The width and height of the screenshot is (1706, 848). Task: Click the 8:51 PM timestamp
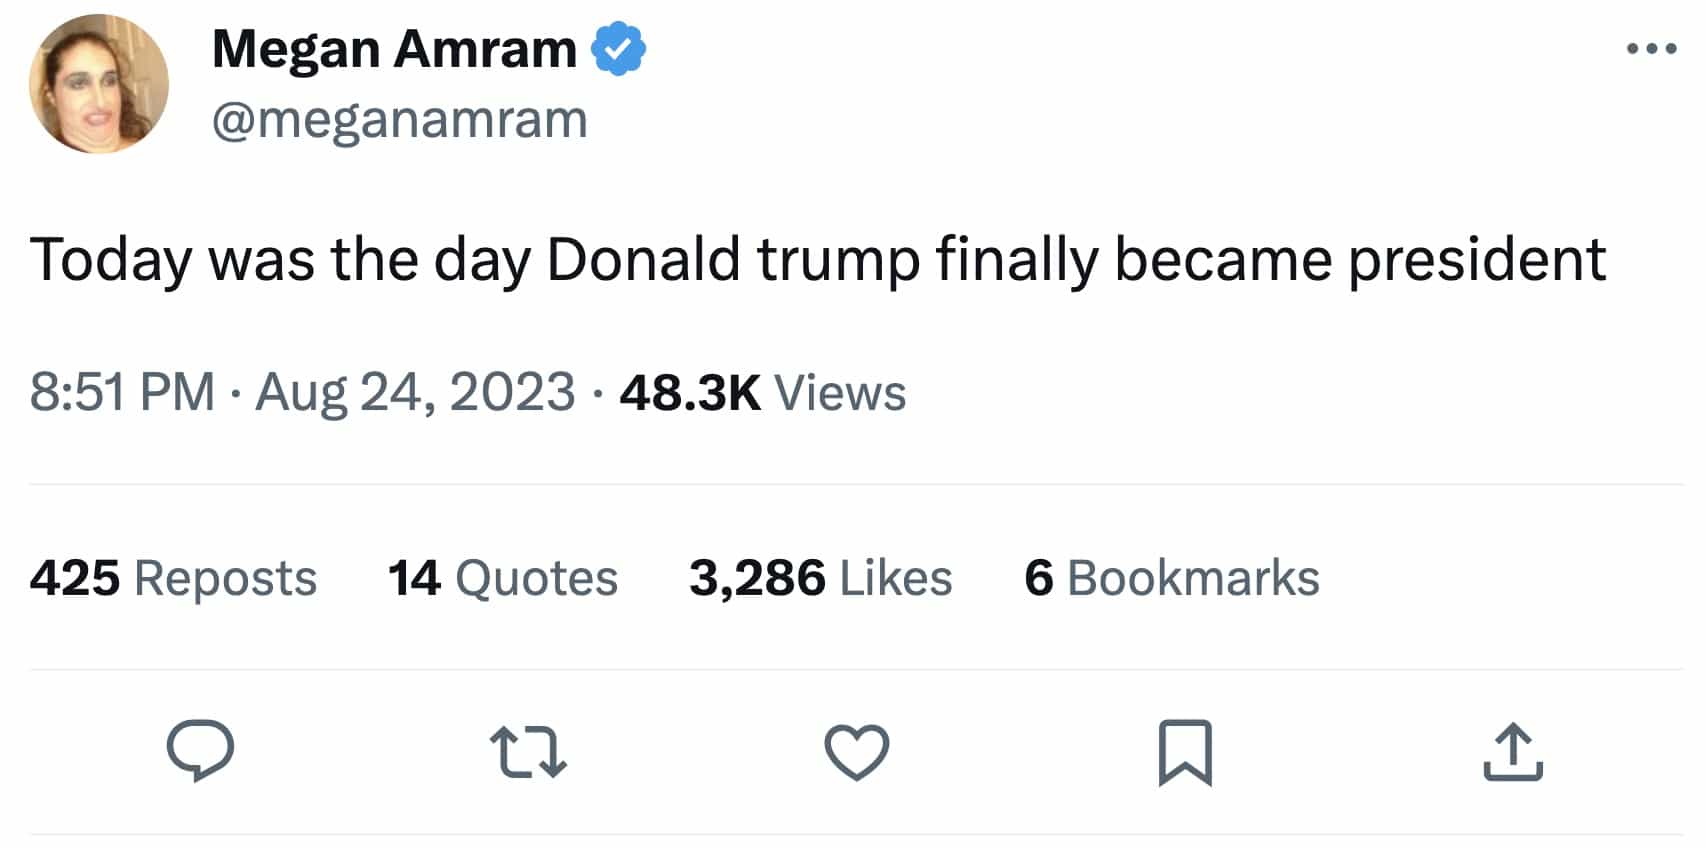(122, 391)
